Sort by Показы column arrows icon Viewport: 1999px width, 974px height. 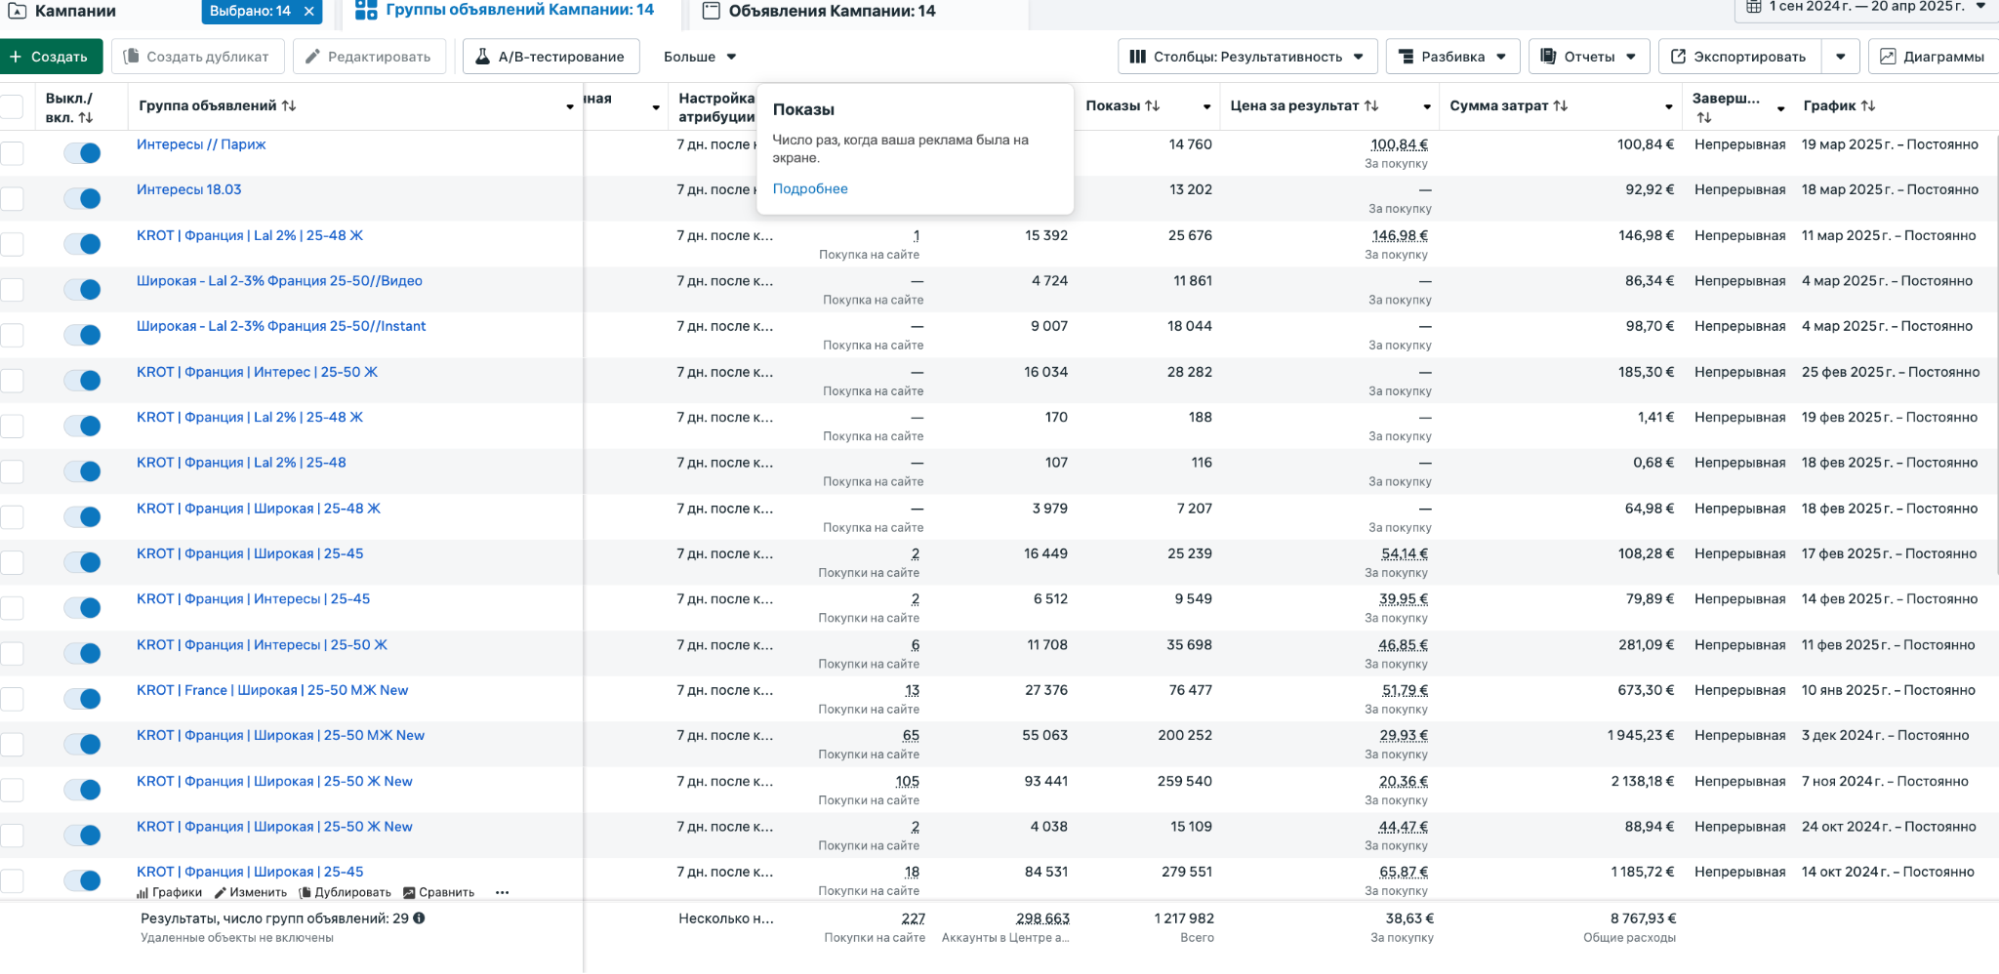1152,106
